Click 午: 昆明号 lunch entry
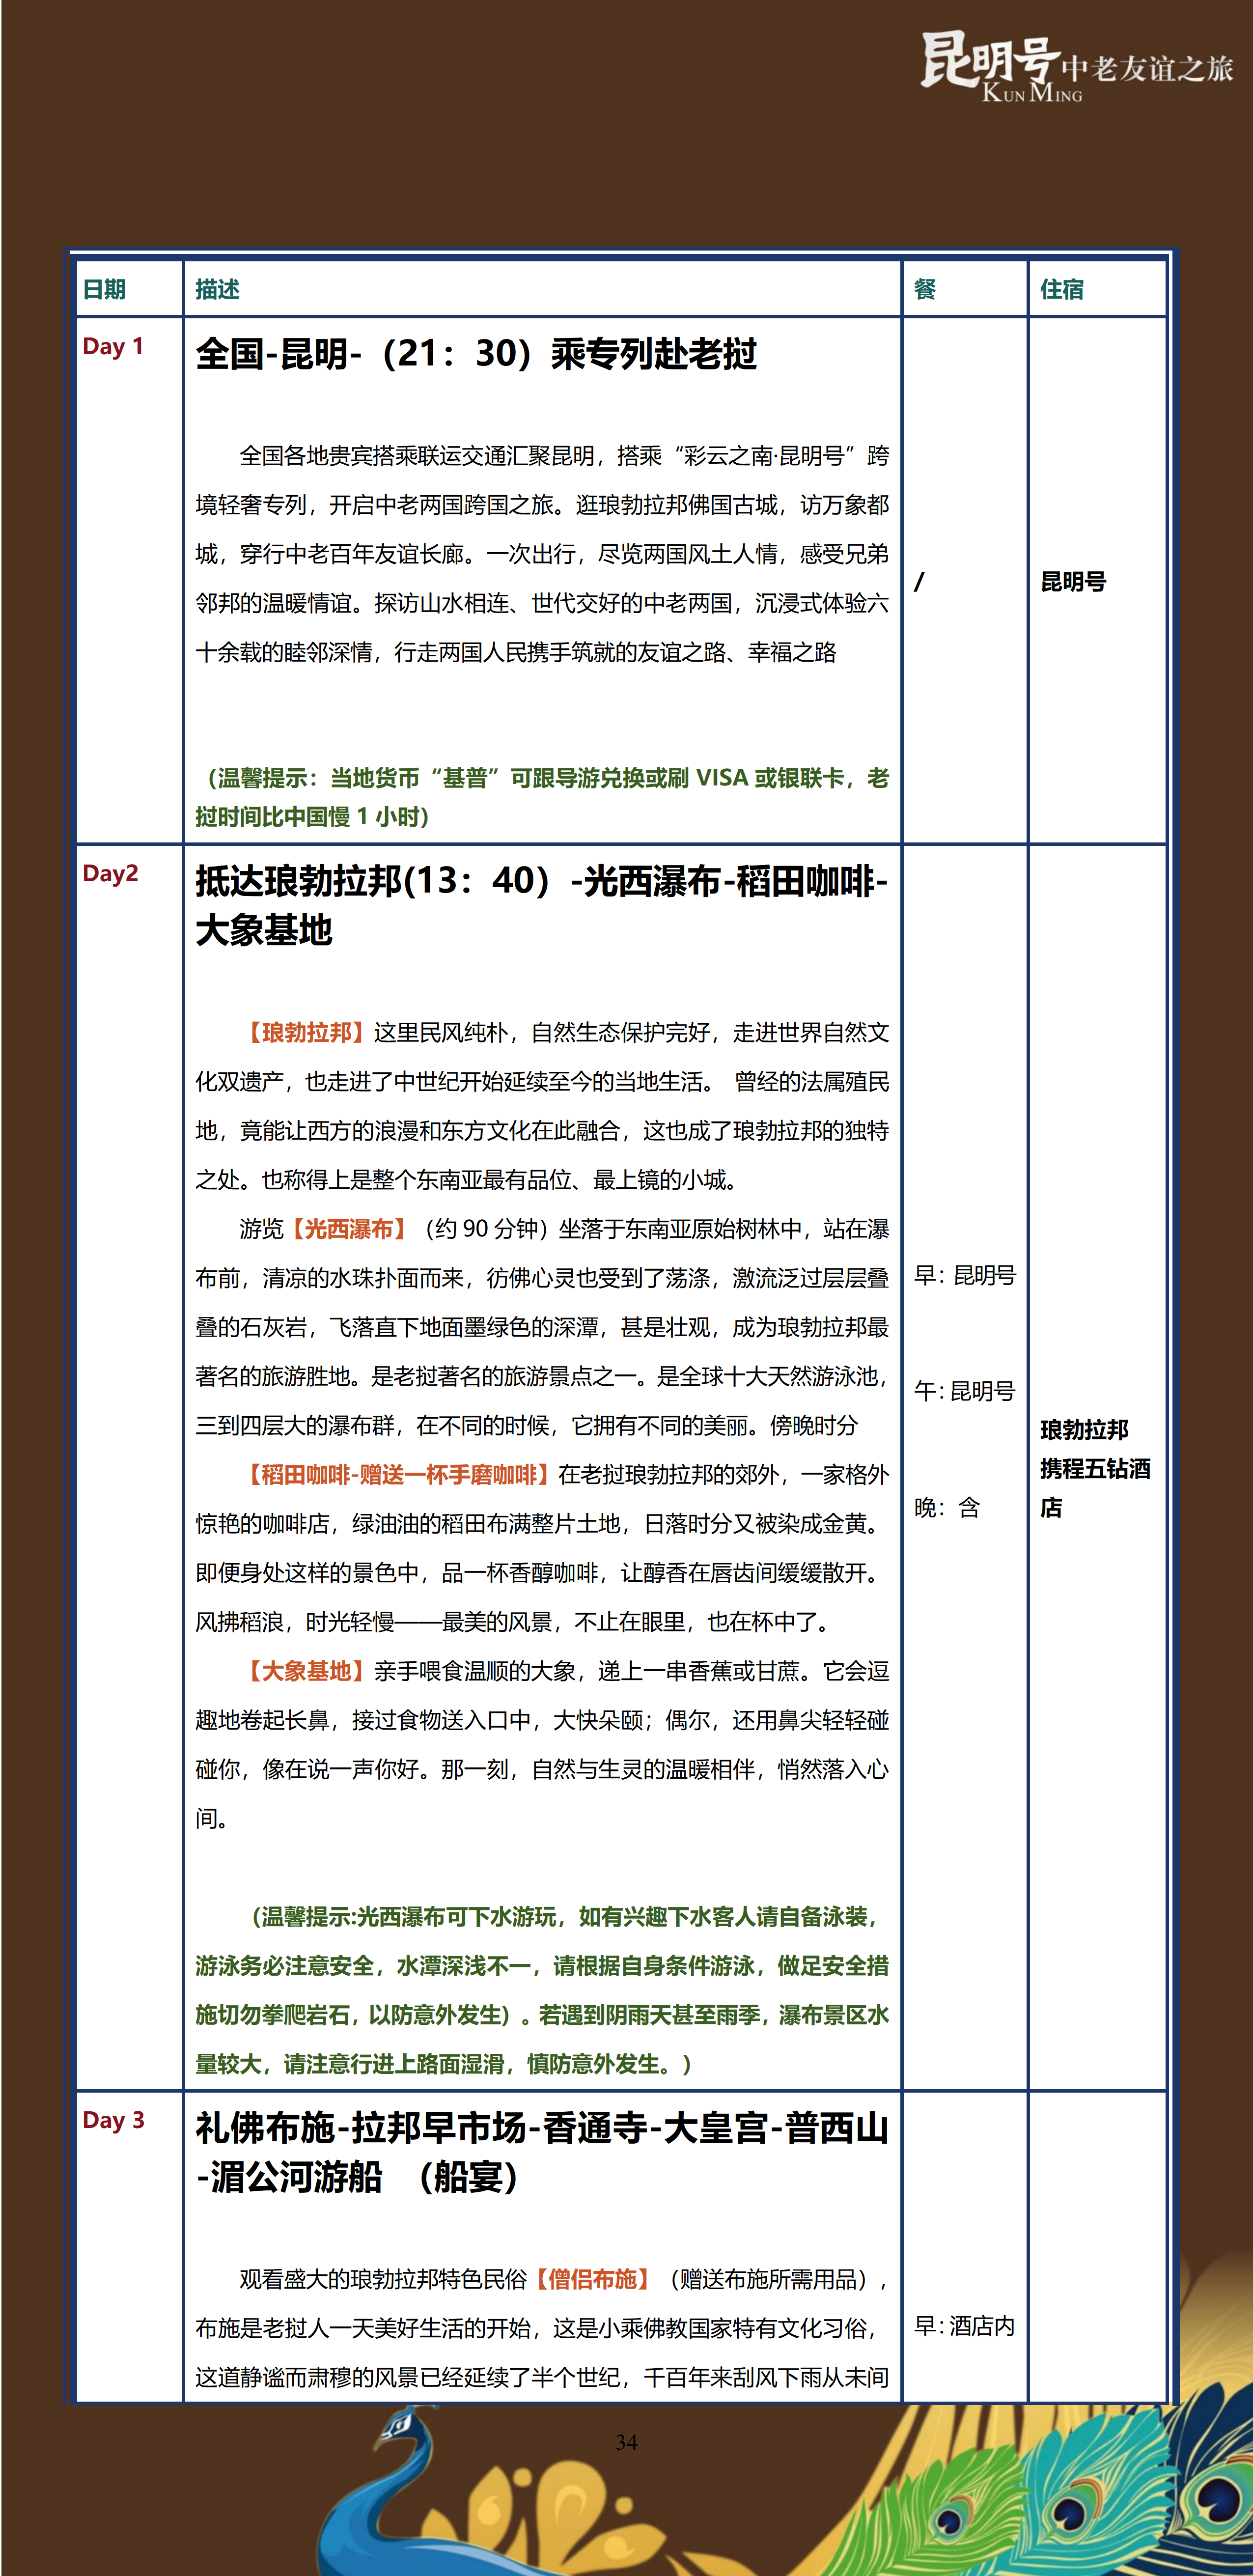The height and width of the screenshot is (2576, 1253). pyautogui.click(x=965, y=1391)
